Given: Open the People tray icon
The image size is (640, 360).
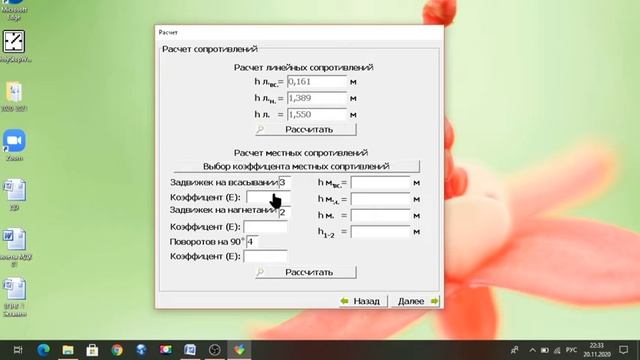Looking at the screenshot, I should coord(515,350).
